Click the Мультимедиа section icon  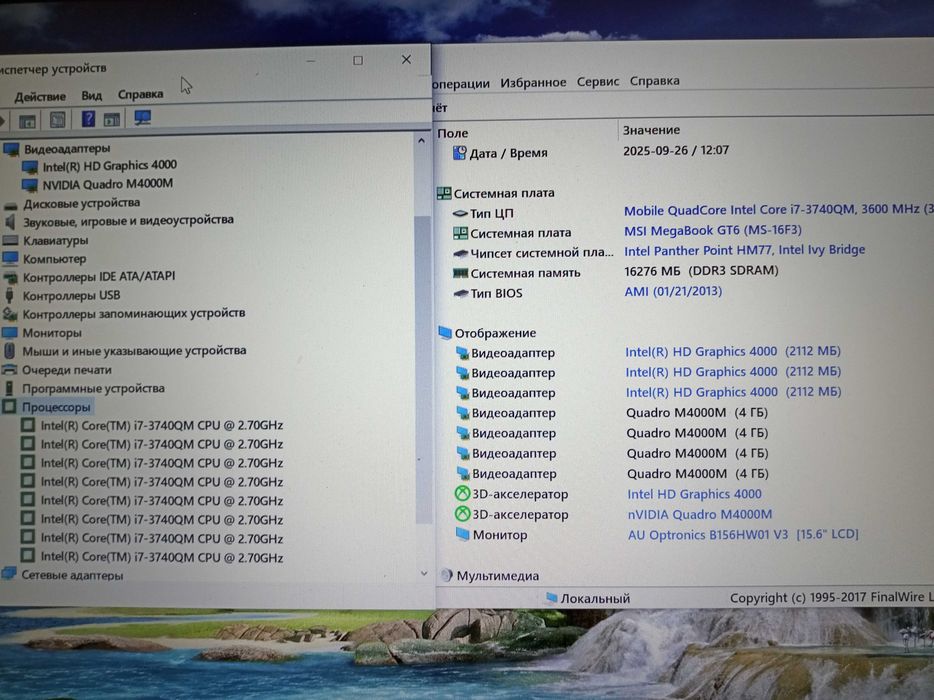click(x=447, y=575)
